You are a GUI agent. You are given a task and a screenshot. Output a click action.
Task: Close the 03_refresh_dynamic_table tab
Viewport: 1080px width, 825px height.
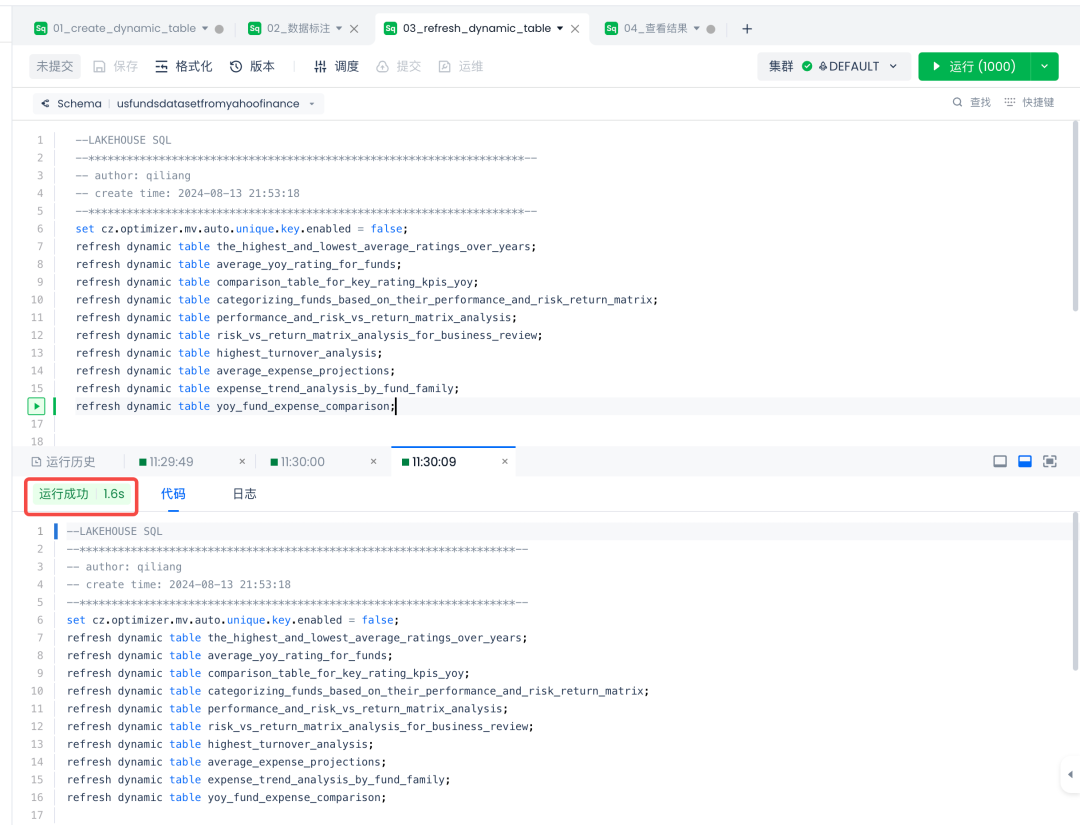575,29
